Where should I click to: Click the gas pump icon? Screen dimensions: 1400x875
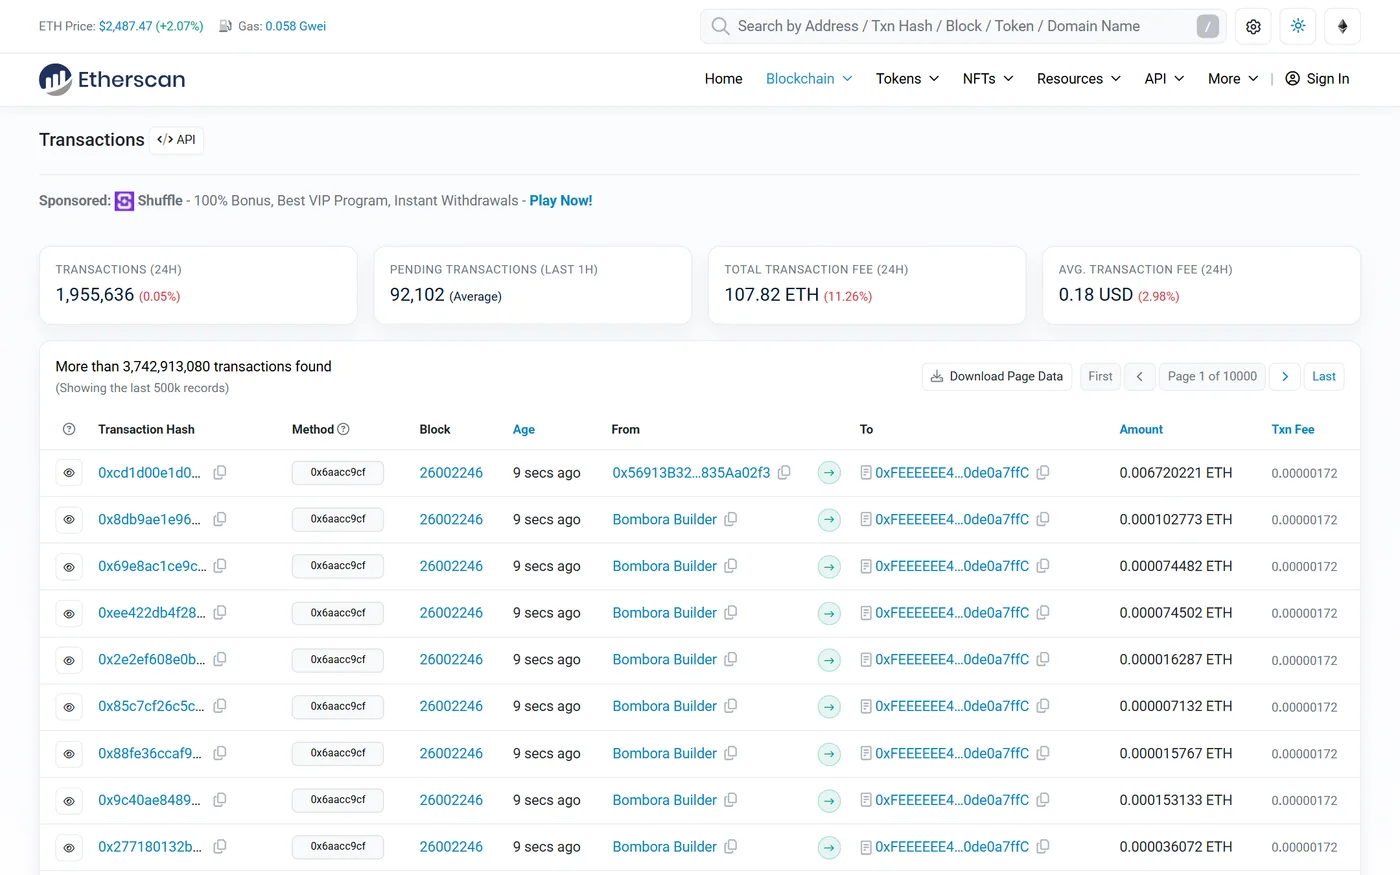[226, 26]
